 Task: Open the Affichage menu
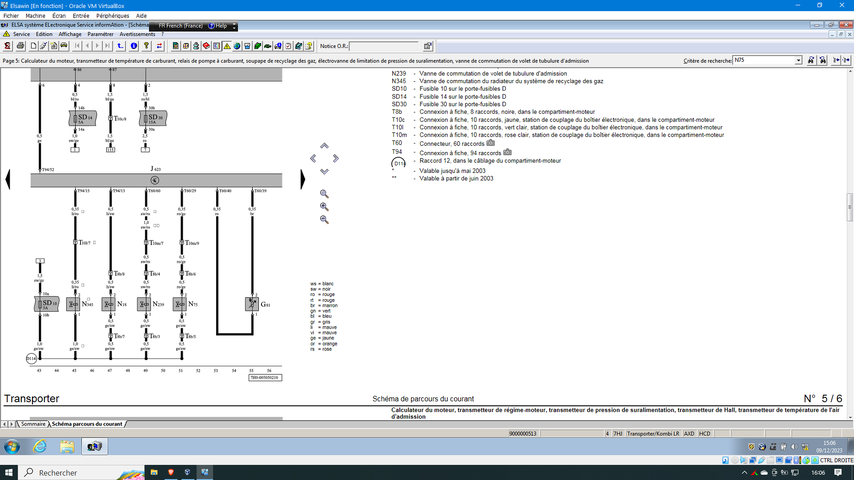pyautogui.click(x=70, y=34)
